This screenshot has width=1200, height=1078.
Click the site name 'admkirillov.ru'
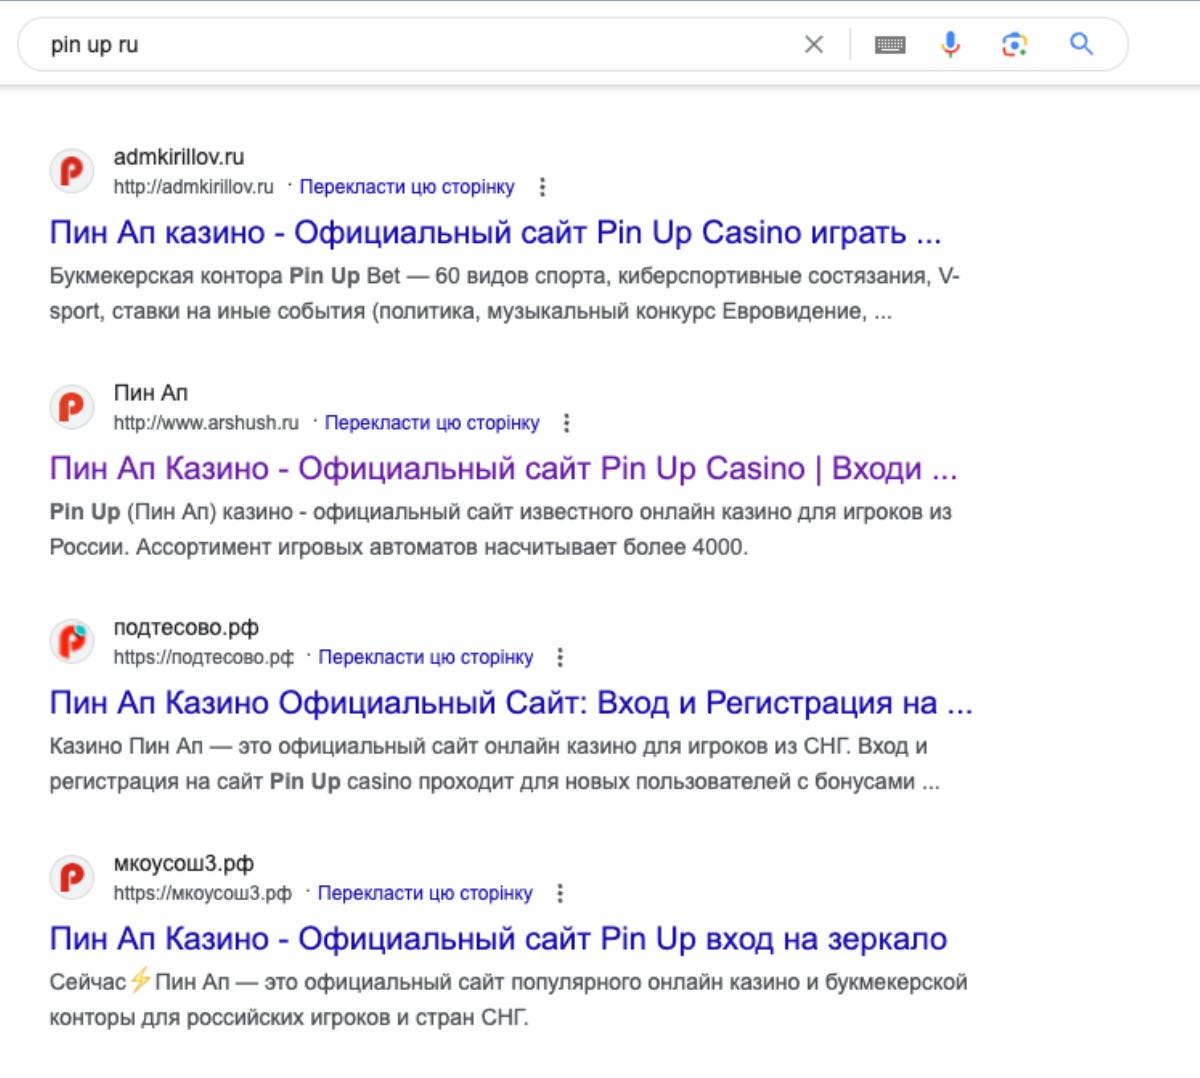(x=179, y=157)
